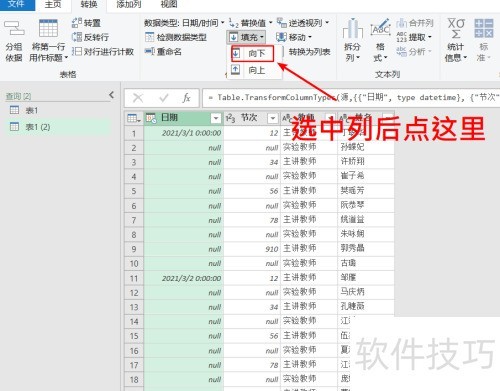Click the 合并列 button

point(415,23)
